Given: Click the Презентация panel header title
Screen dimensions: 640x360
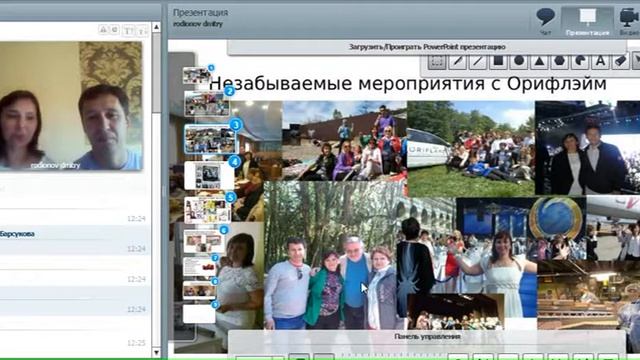Looking at the screenshot, I should click(x=200, y=13).
